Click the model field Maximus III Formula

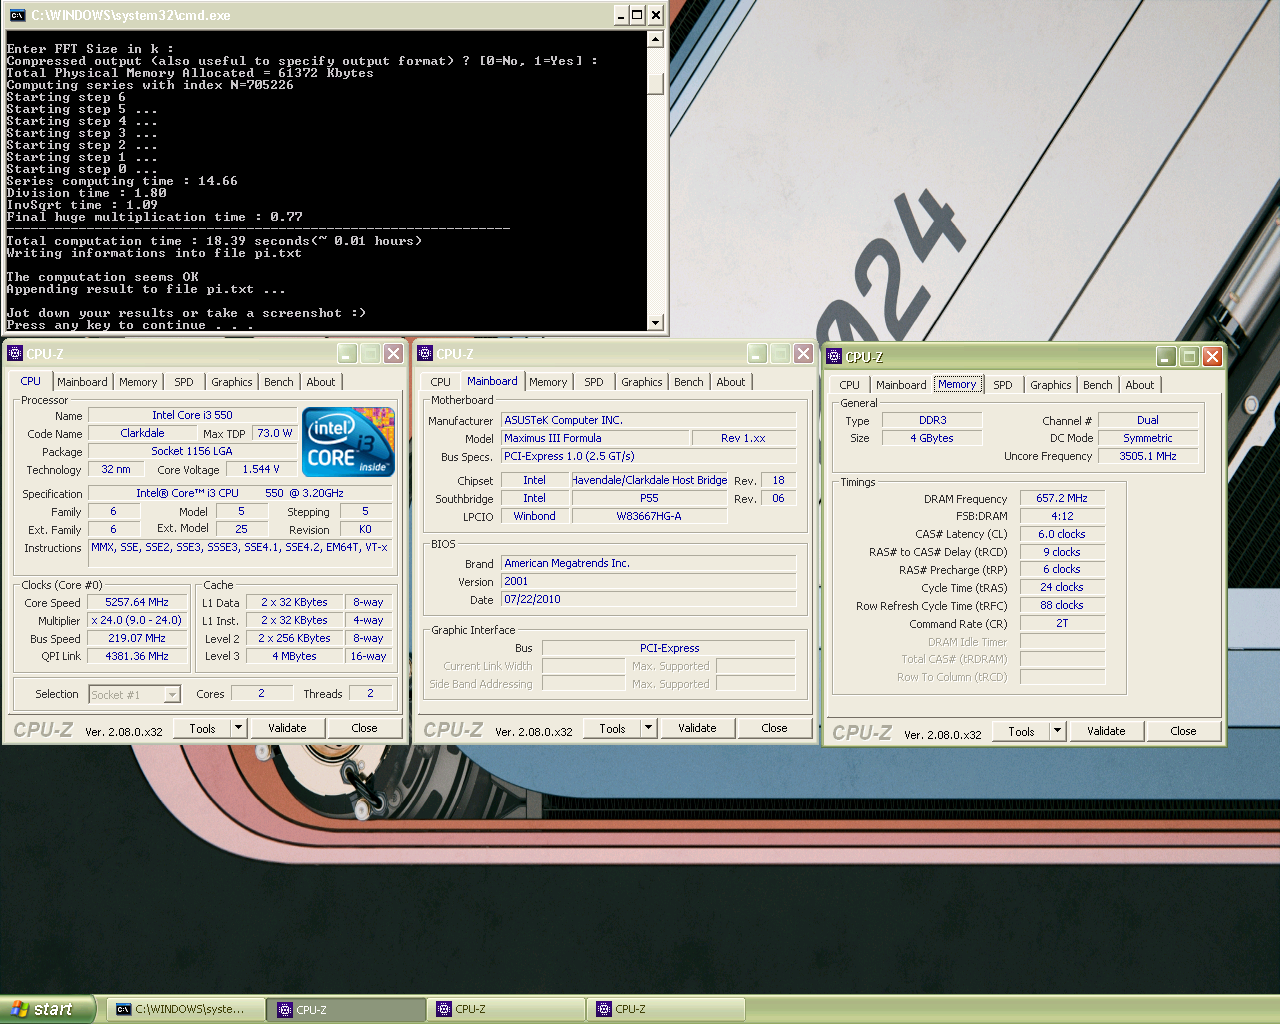595,438
